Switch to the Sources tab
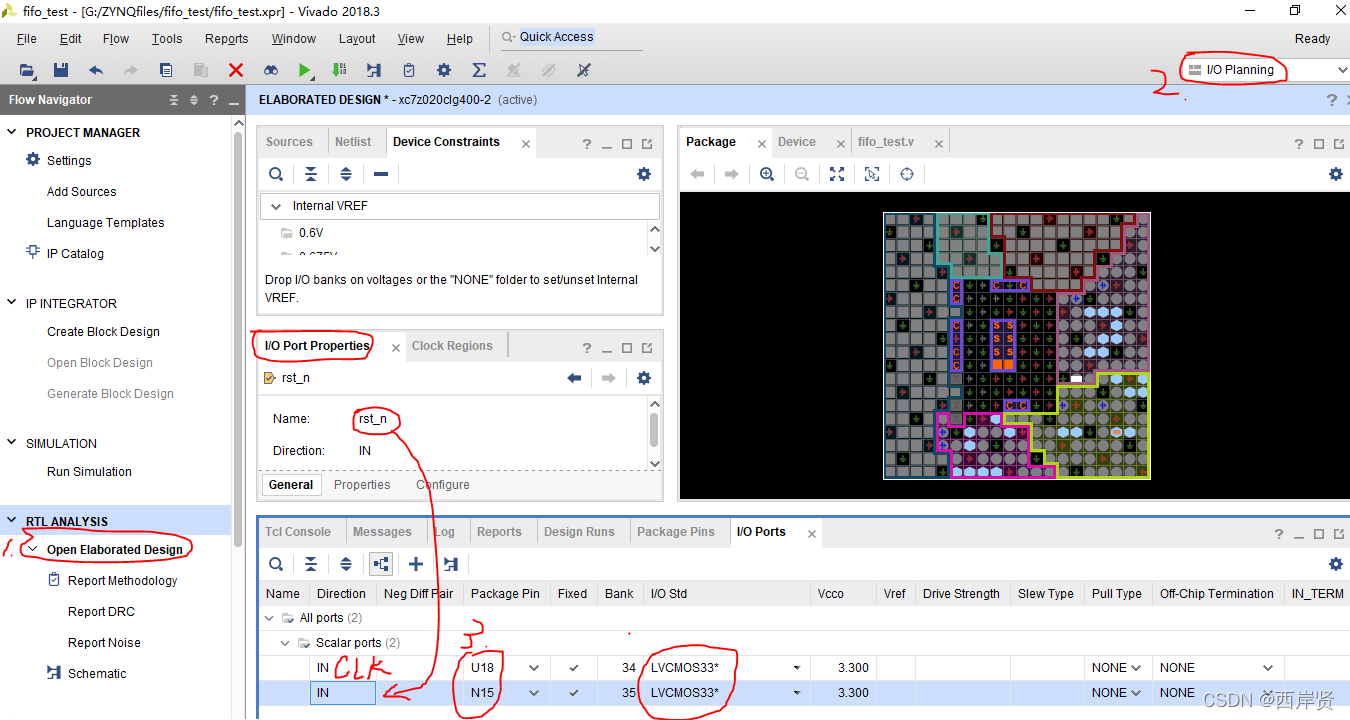 pyautogui.click(x=289, y=142)
